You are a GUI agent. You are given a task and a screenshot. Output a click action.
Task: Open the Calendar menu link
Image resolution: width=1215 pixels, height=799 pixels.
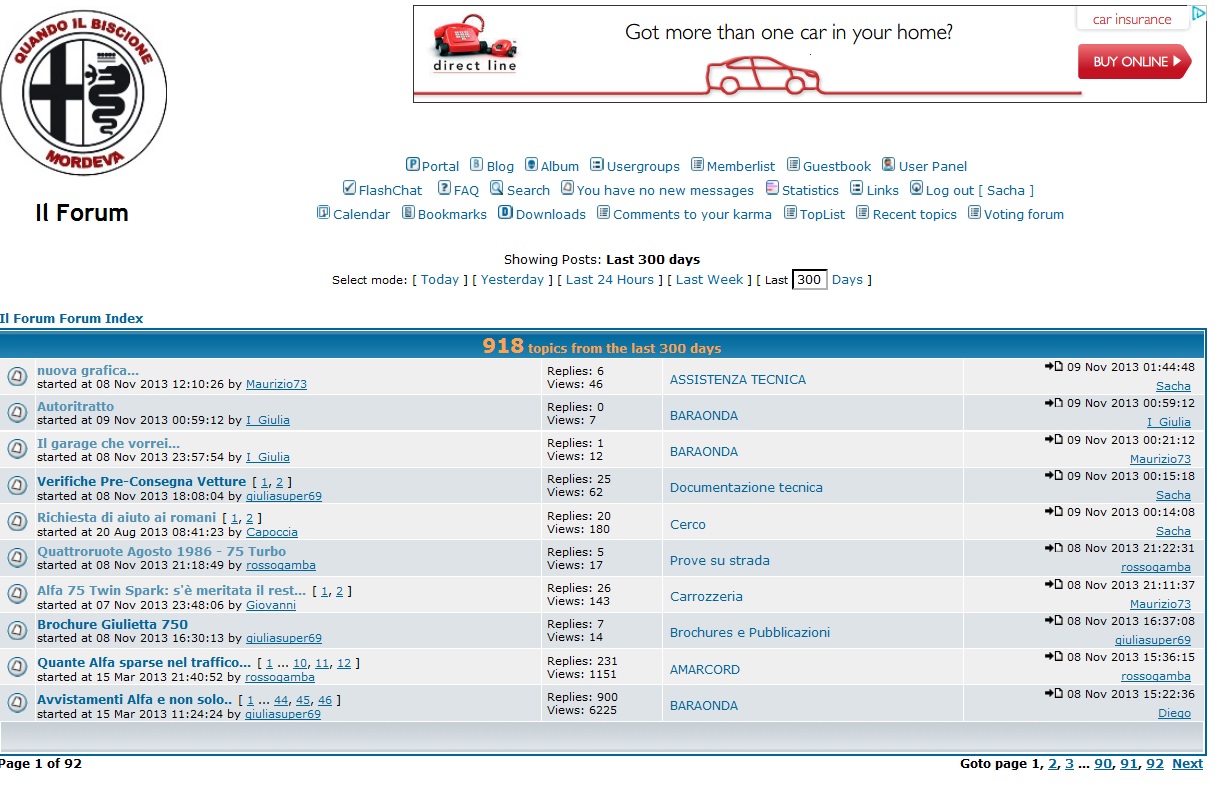(x=361, y=214)
